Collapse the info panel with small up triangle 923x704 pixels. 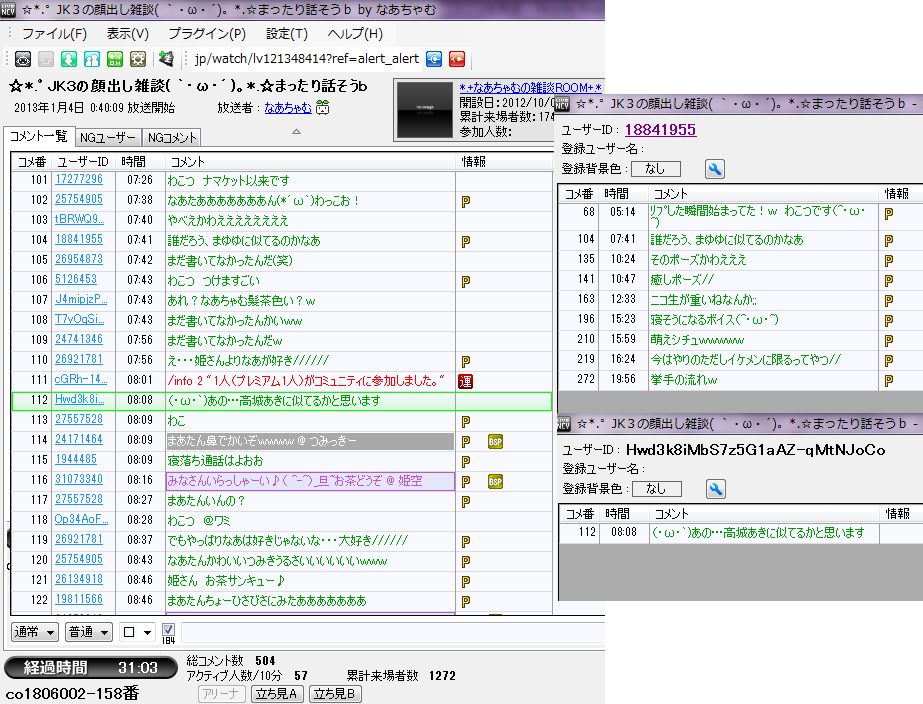click(x=297, y=131)
